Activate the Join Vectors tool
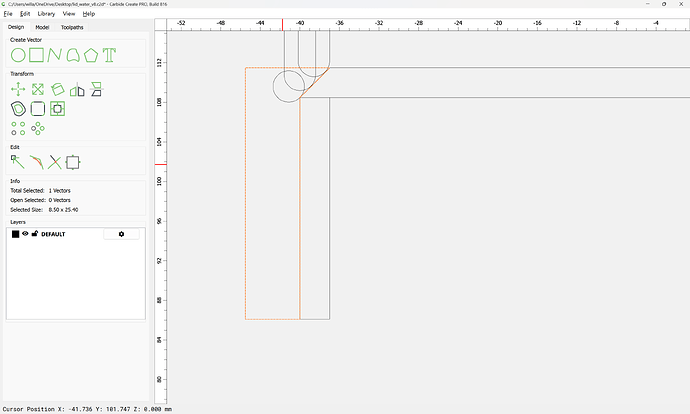Image resolution: width=690 pixels, height=414 pixels. coord(37,162)
